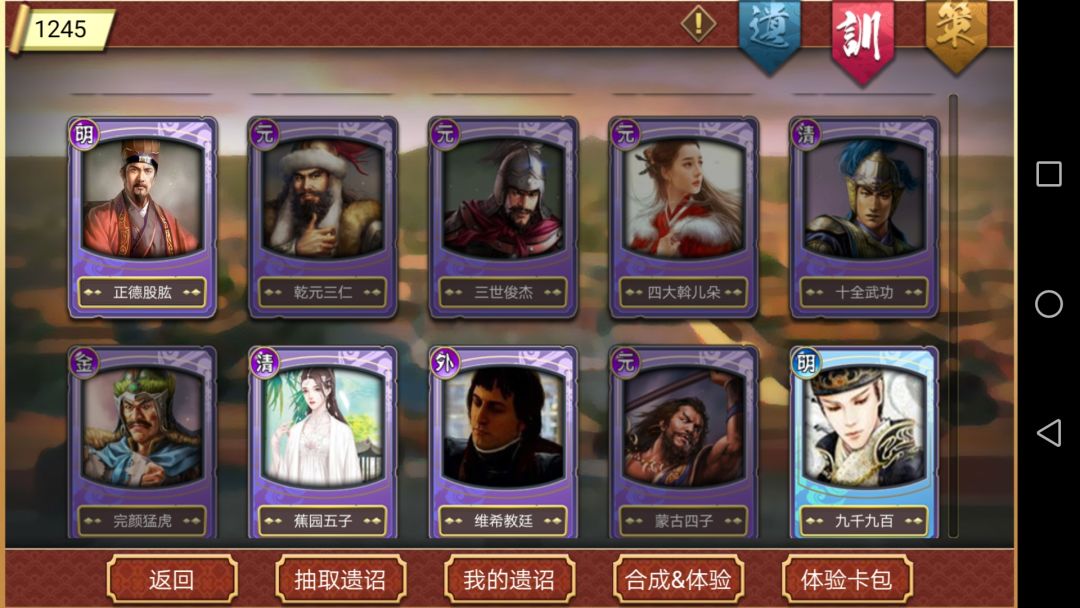Select the 乾元三仁 card
The height and width of the screenshot is (608, 1080).
(x=323, y=217)
